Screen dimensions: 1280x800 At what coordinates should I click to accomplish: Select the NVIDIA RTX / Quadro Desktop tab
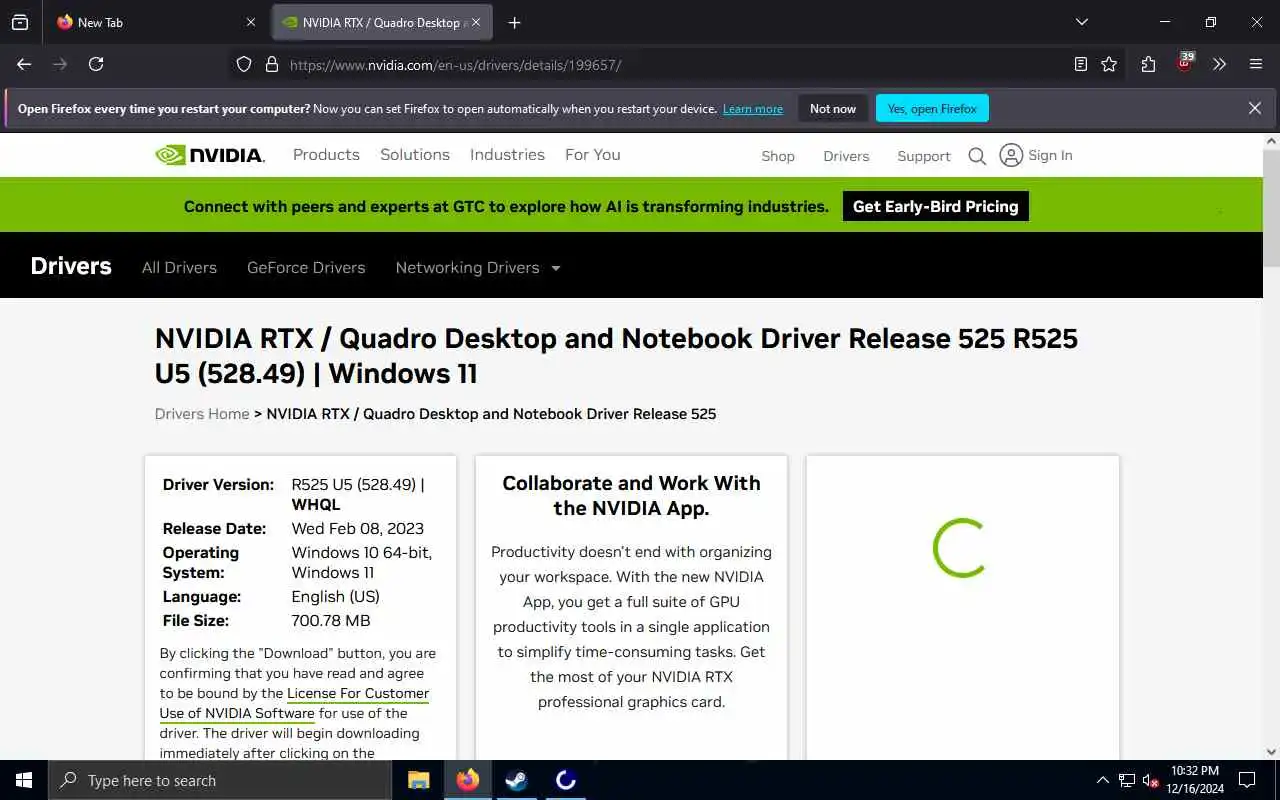point(381,22)
